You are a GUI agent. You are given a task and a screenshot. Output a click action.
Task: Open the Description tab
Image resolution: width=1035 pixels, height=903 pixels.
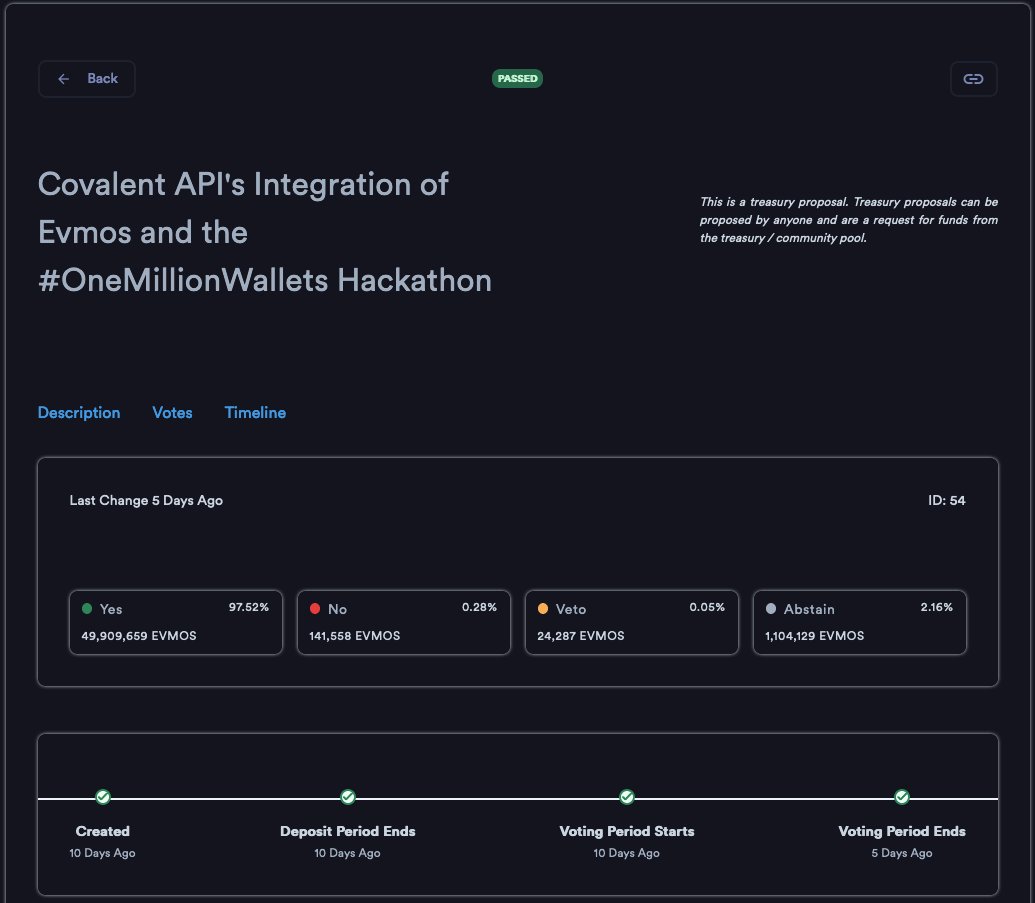79,413
